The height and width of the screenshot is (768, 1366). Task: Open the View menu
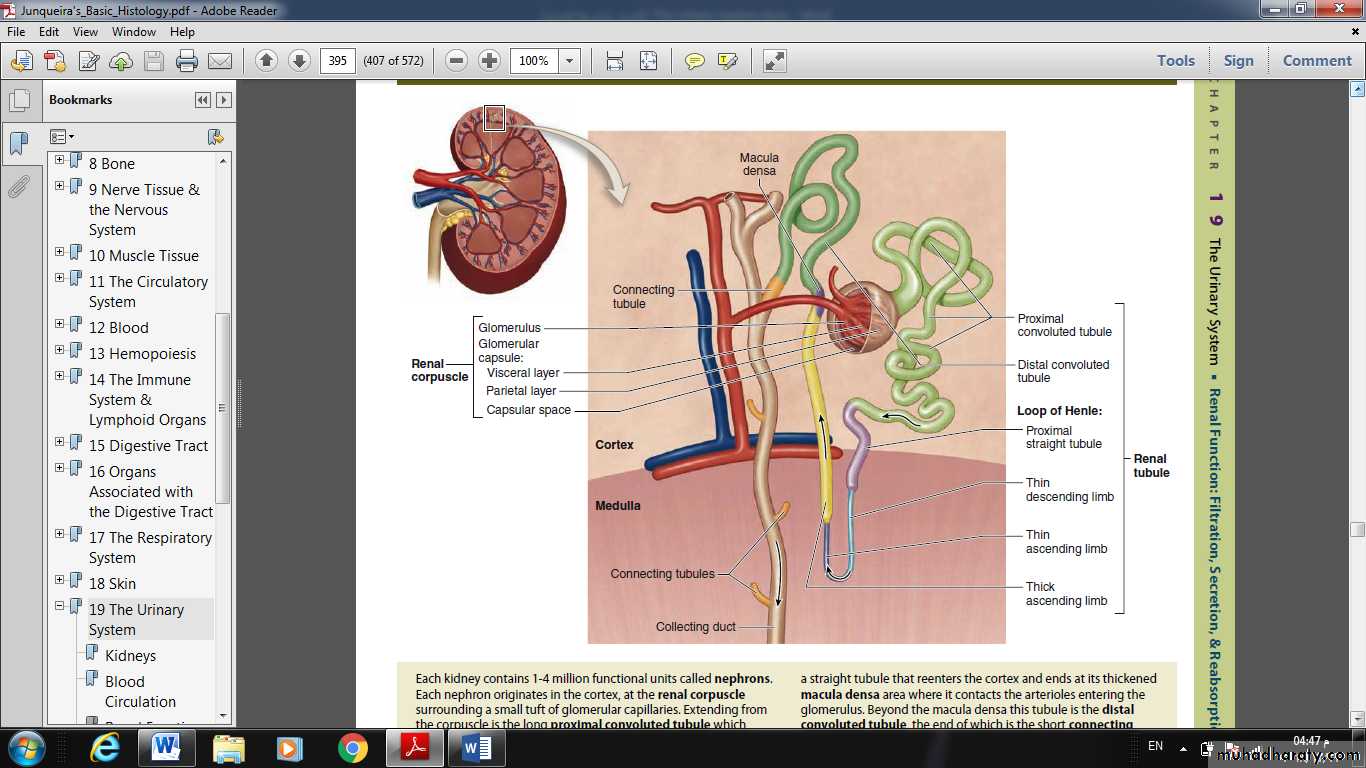click(x=85, y=32)
